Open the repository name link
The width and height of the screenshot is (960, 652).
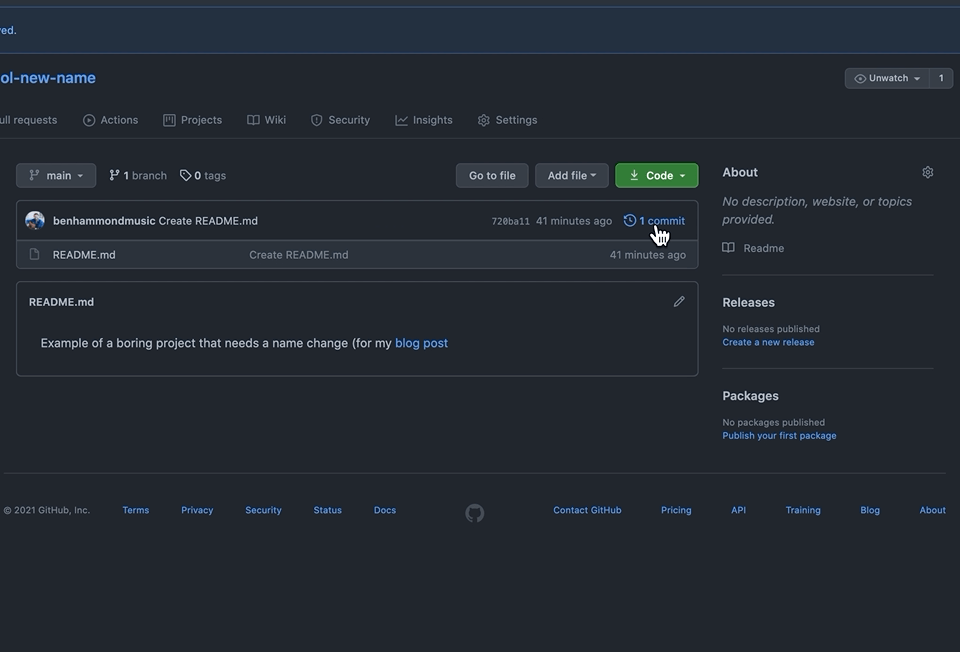48,78
